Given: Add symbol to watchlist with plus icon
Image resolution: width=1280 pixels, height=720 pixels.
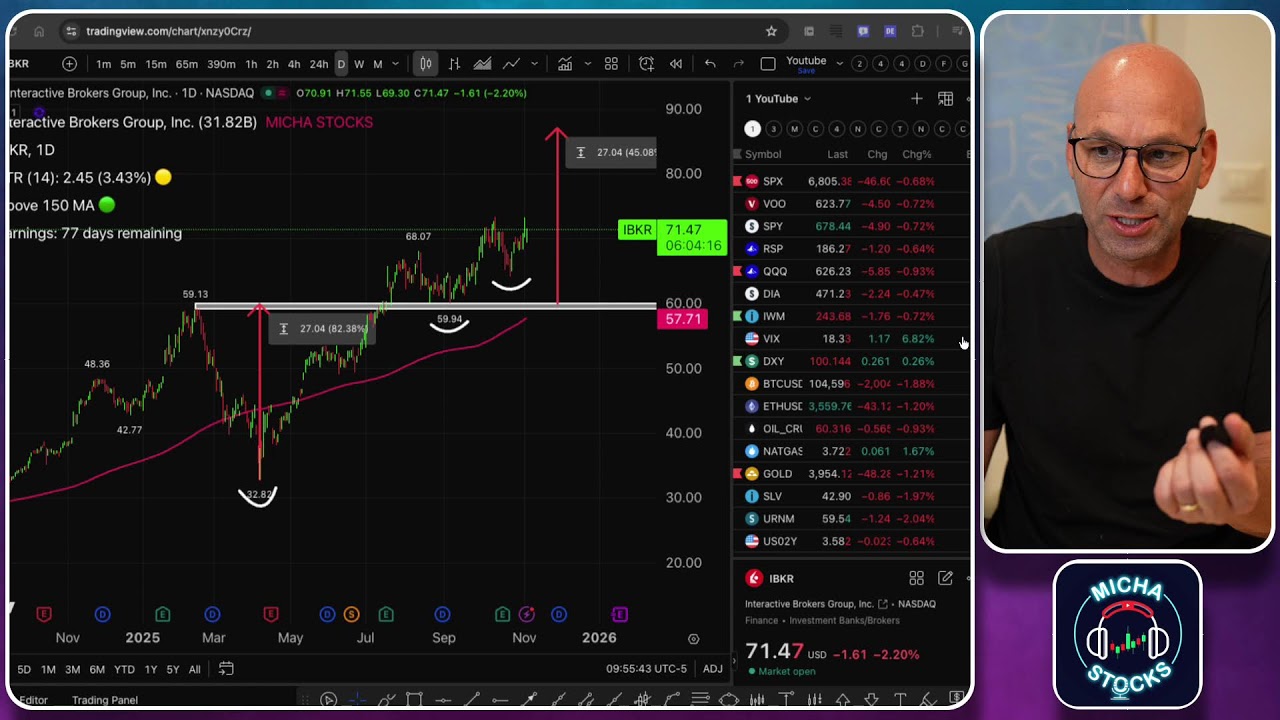Looking at the screenshot, I should [916, 98].
